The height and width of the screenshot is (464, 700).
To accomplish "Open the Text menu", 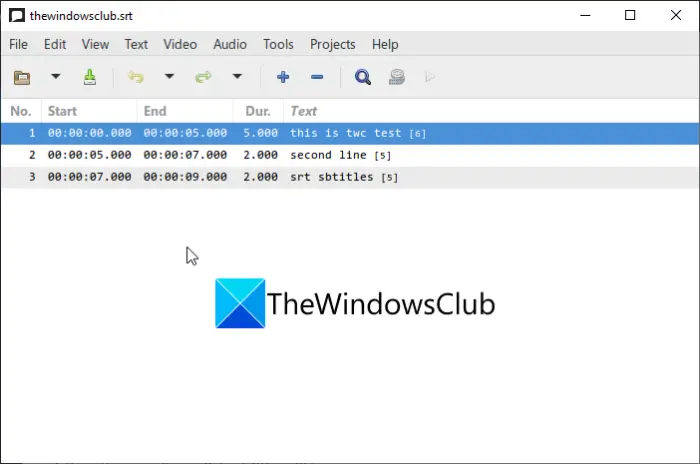I will 136,44.
